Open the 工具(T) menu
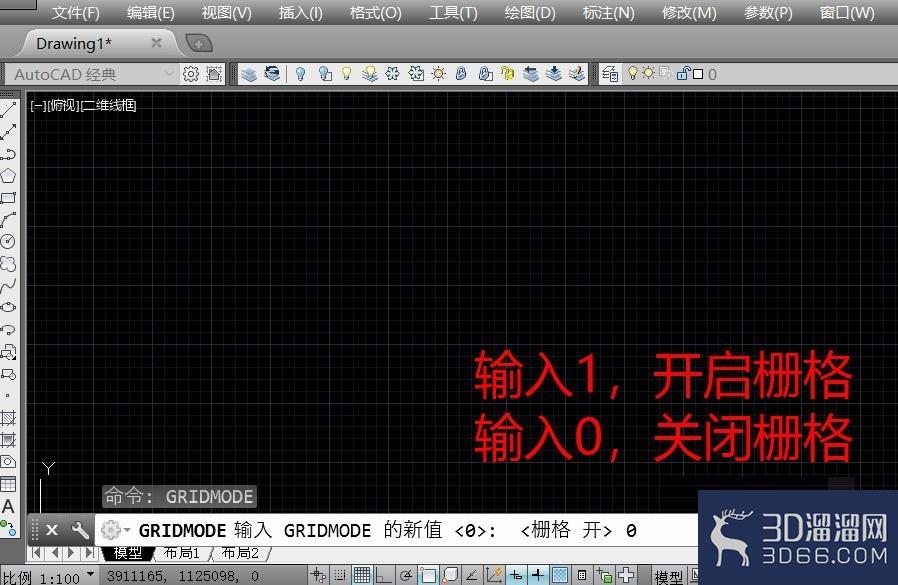The image size is (898, 585). (x=453, y=13)
